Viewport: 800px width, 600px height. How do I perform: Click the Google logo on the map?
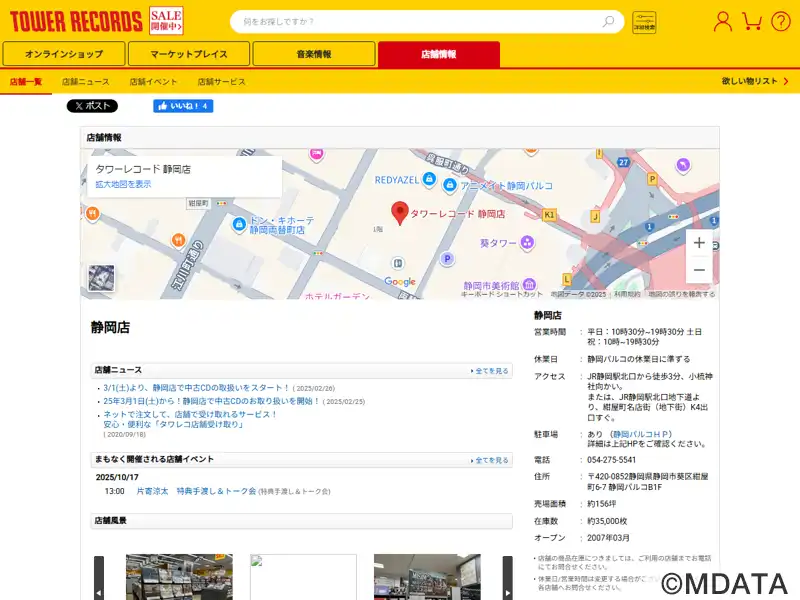pos(400,282)
